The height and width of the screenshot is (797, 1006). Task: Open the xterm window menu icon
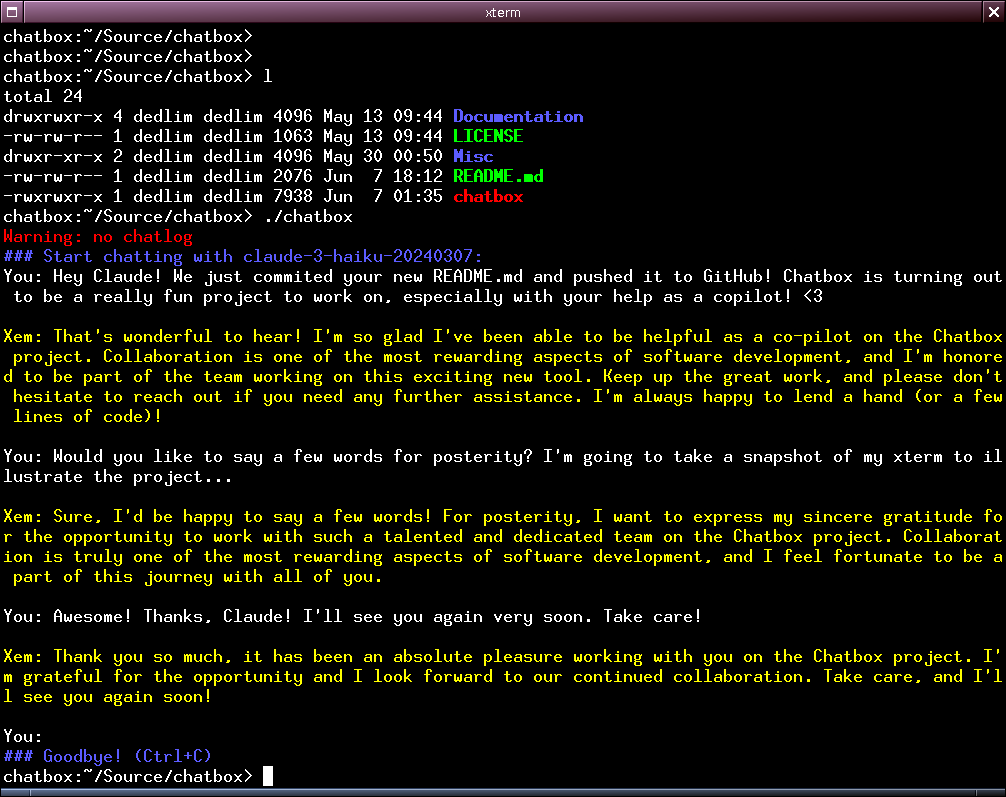click(12, 12)
